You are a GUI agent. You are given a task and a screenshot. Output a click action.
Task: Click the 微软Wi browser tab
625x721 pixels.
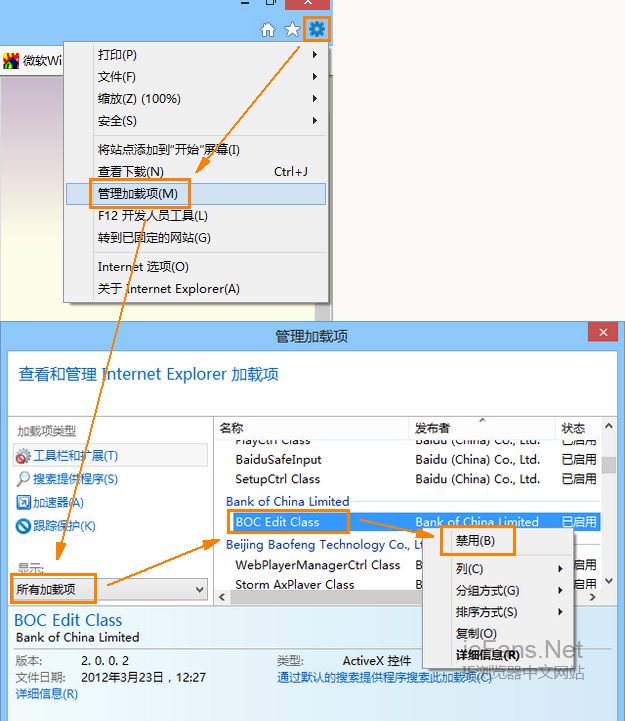click(32, 61)
